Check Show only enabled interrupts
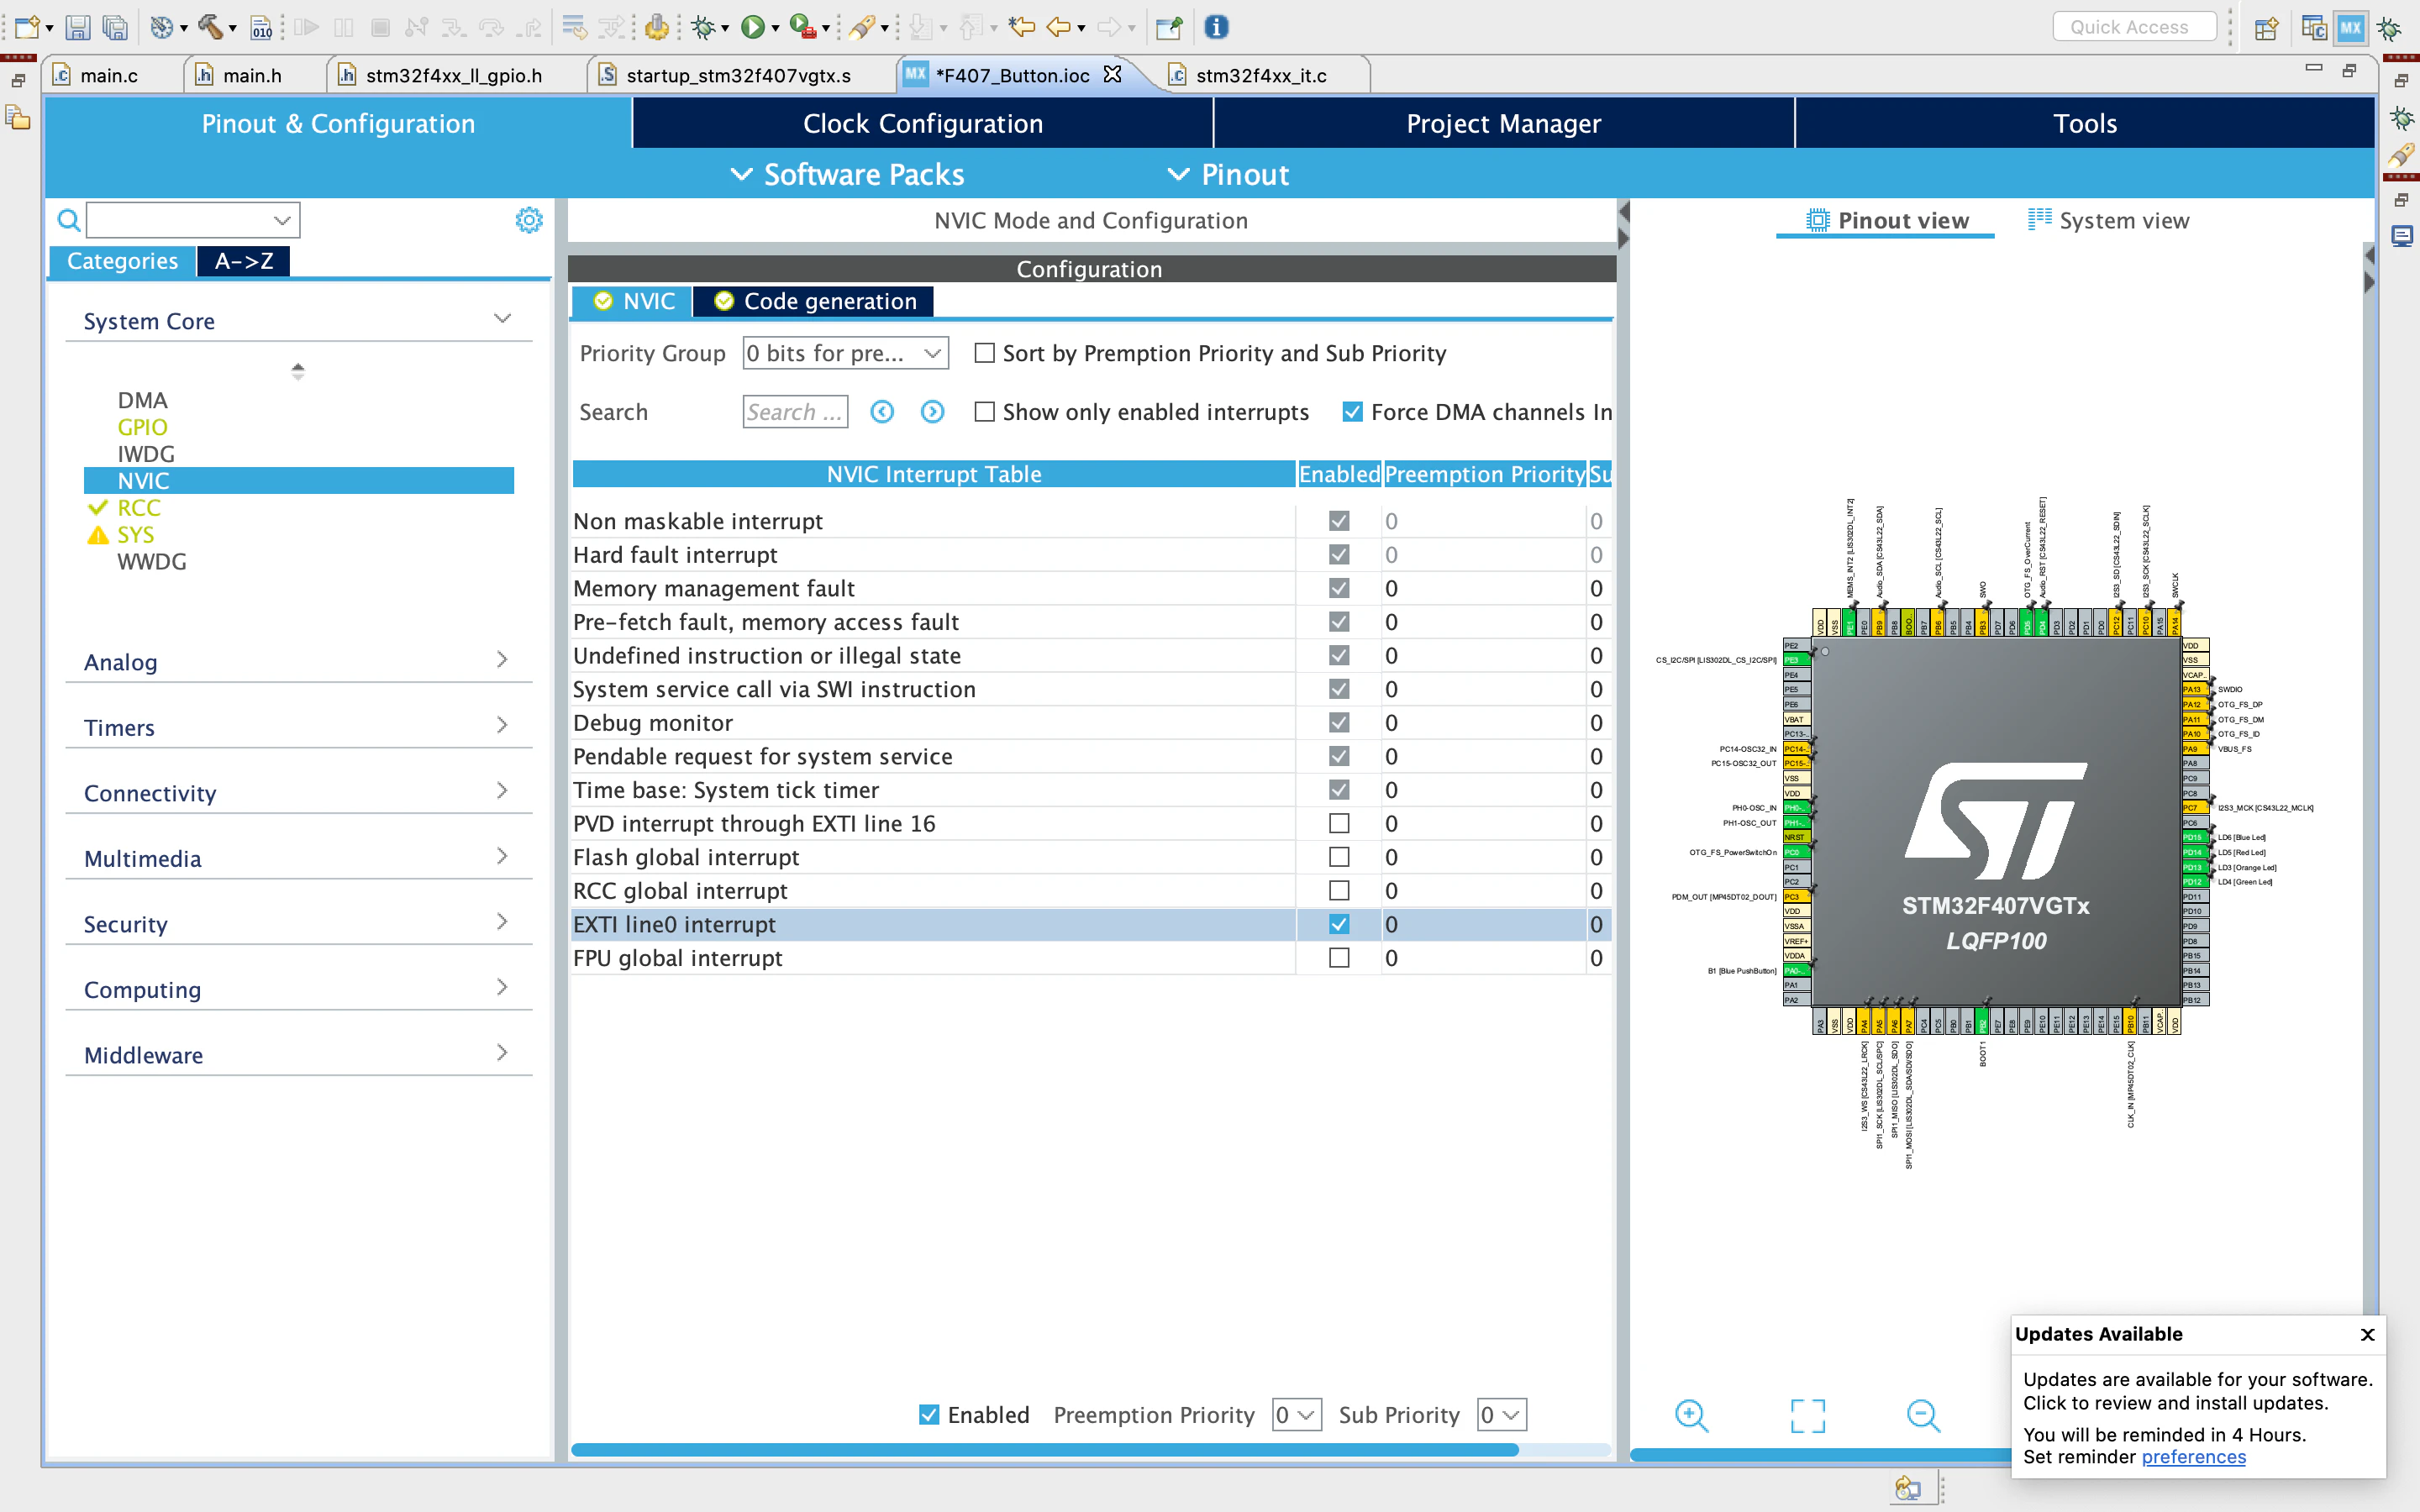This screenshot has height=1512, width=2420. (x=985, y=412)
